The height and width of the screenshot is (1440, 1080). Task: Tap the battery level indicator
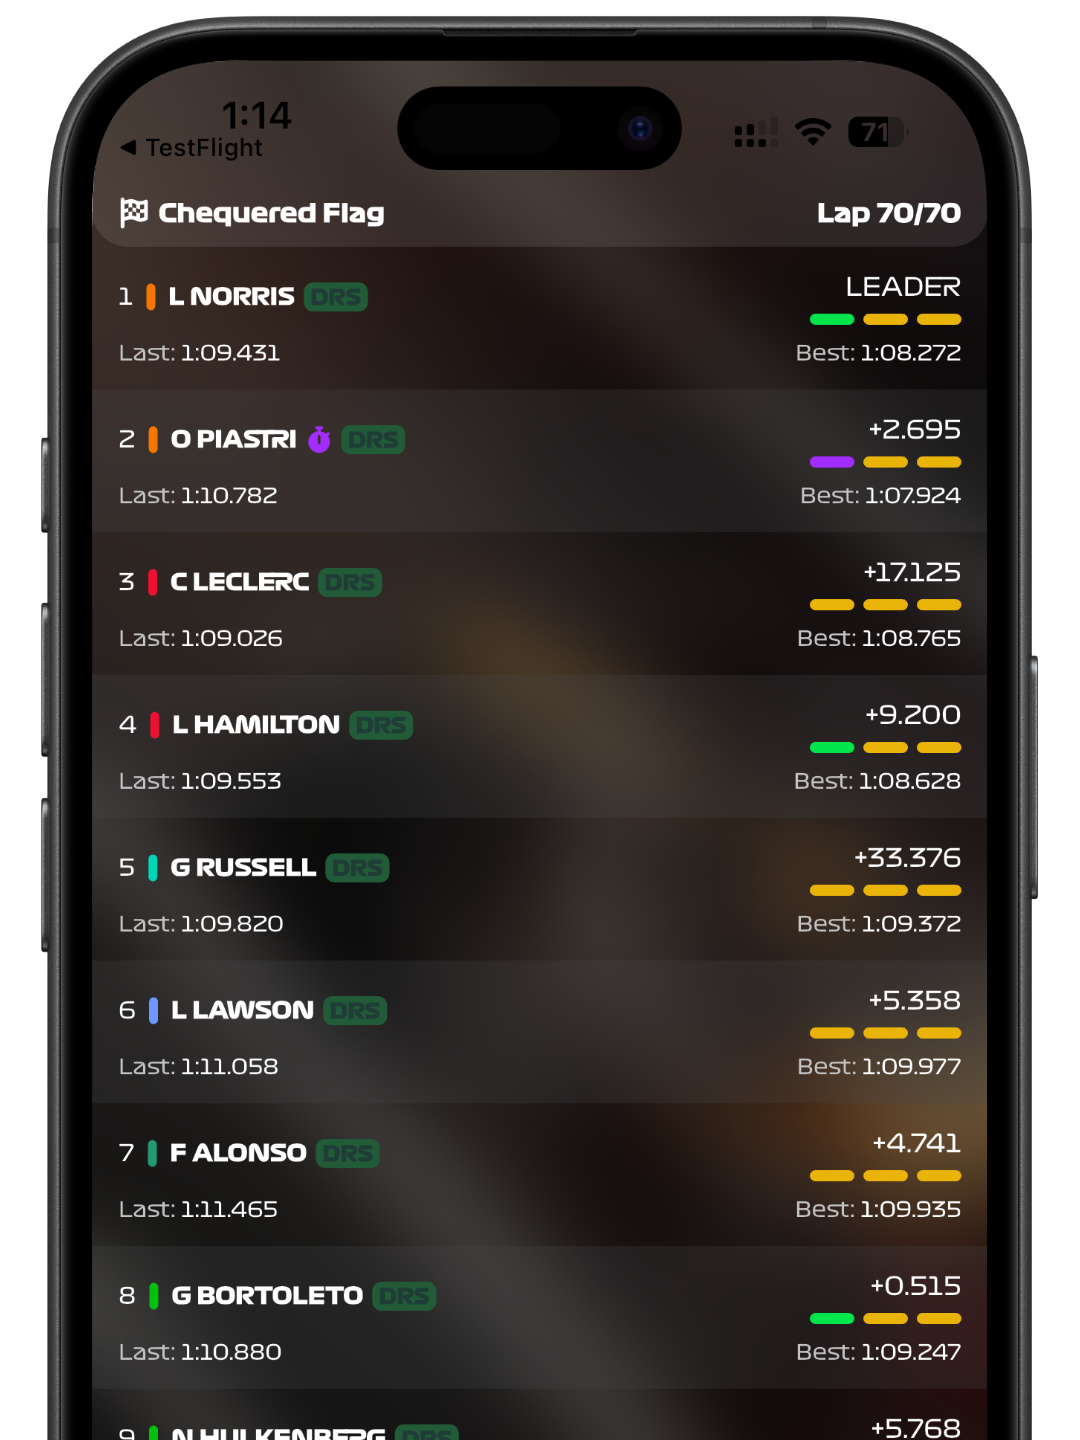click(x=877, y=132)
